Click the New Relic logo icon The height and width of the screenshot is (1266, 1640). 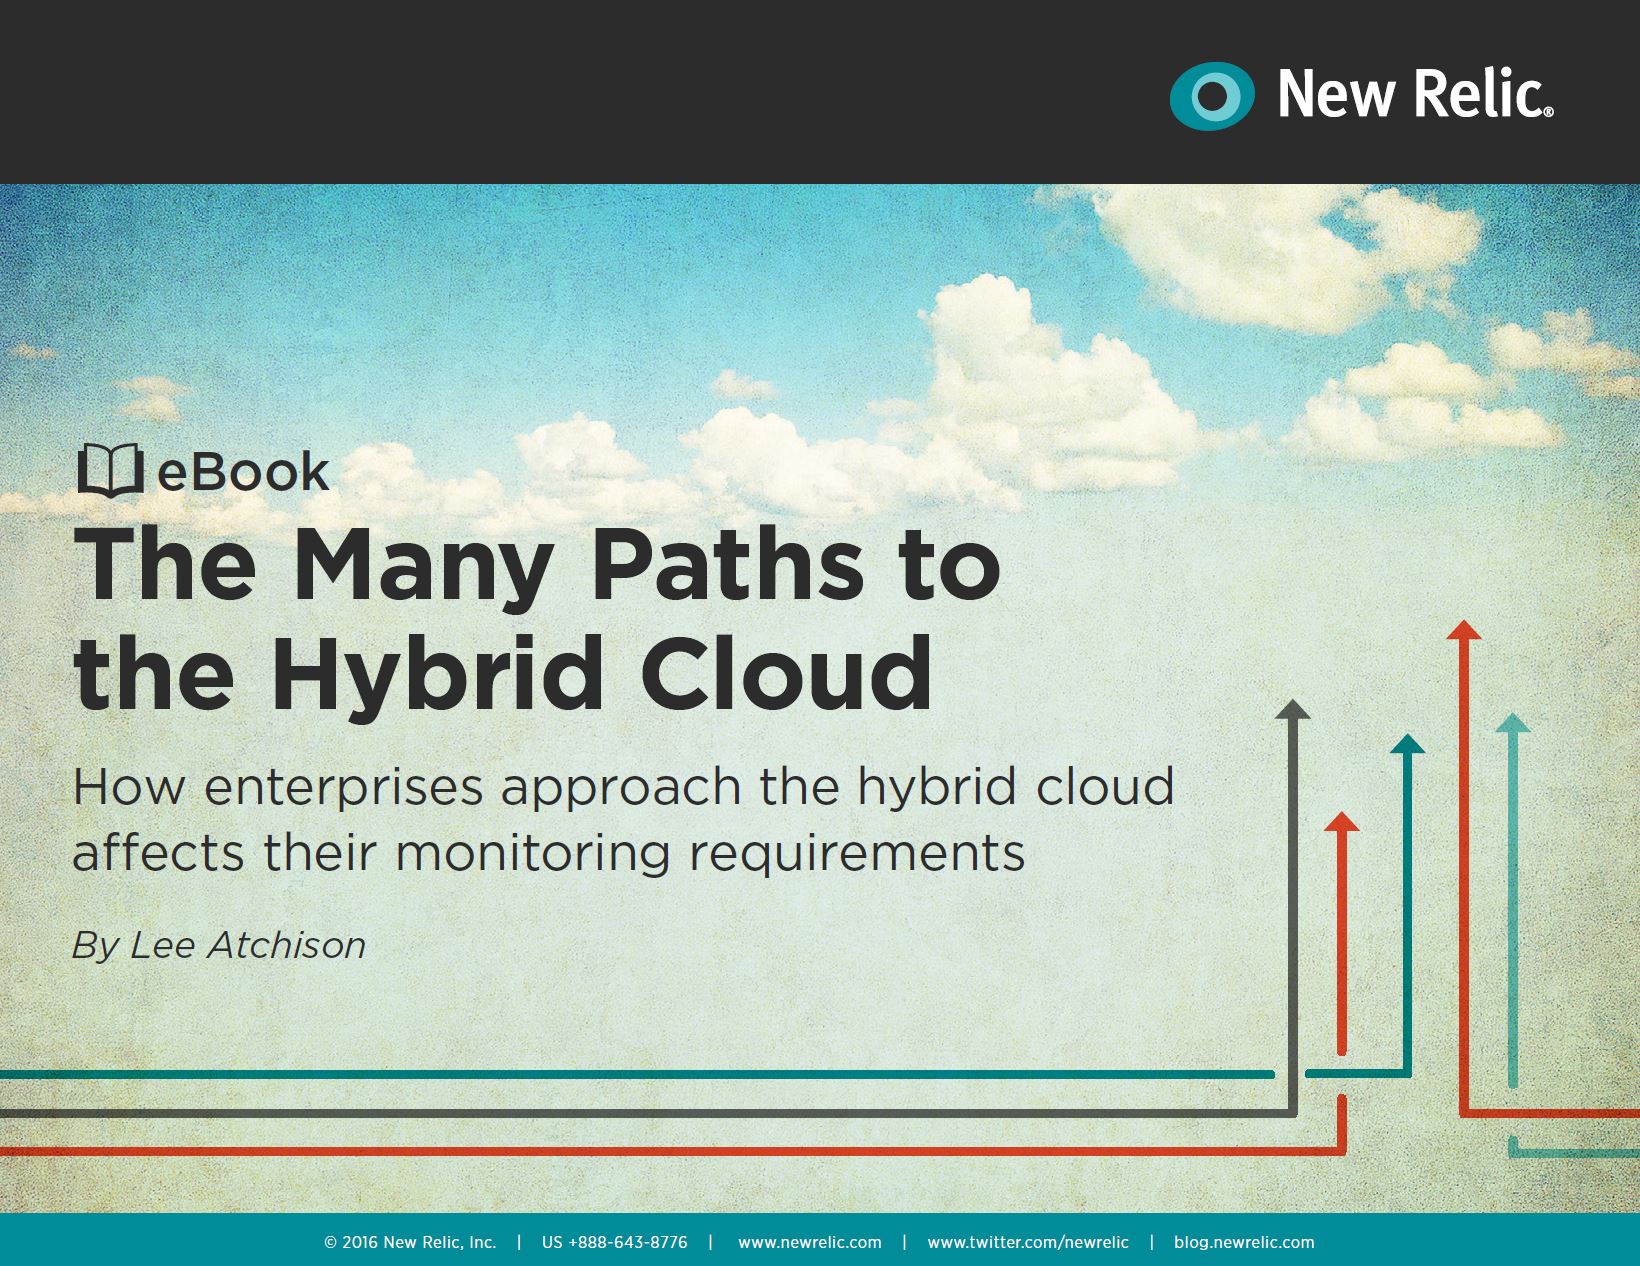(x=1211, y=96)
